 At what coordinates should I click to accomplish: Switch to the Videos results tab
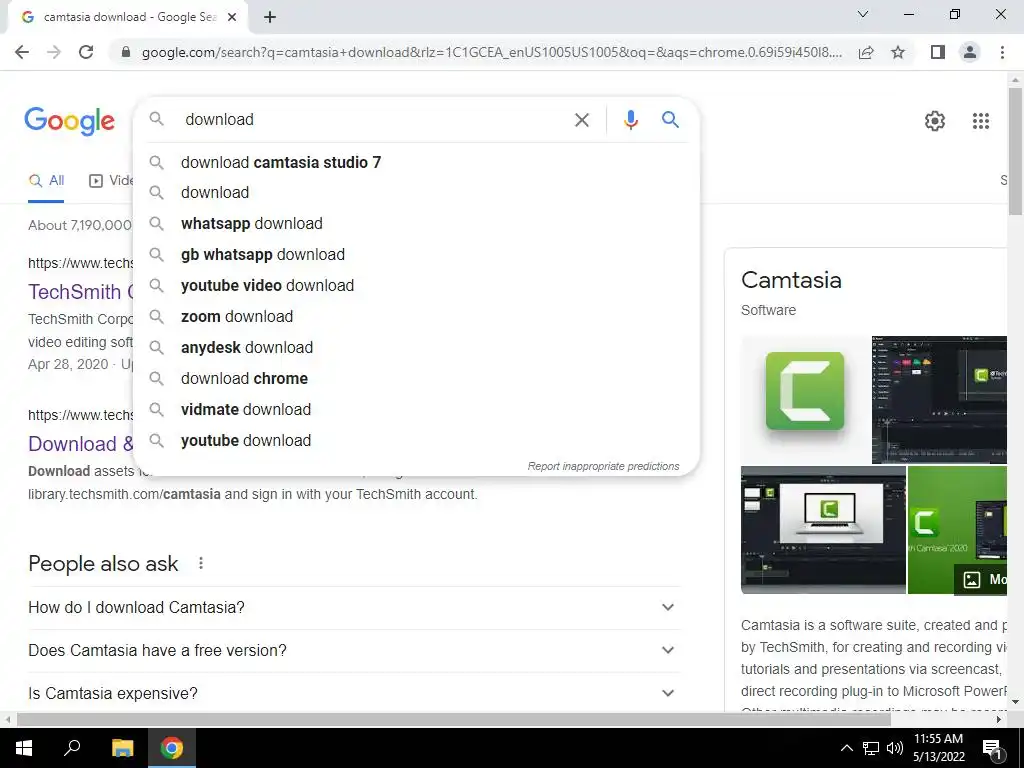(111, 181)
